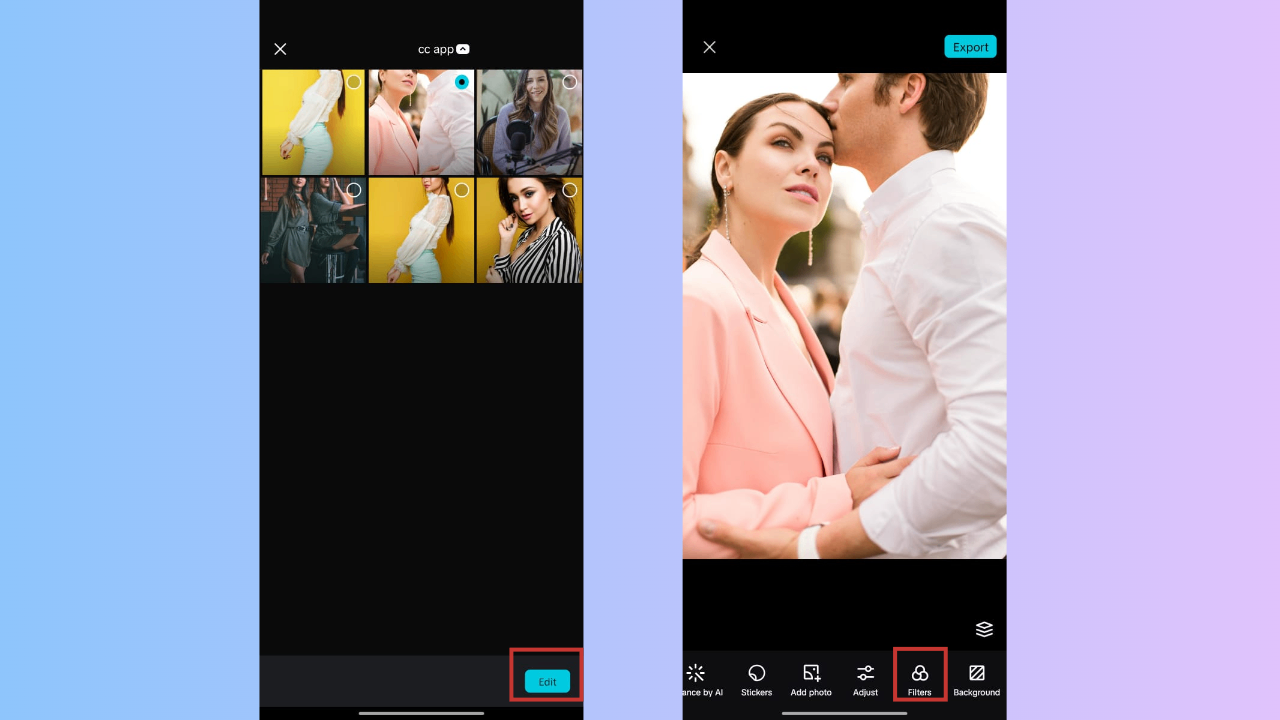Open the Adjust tool

coord(865,678)
